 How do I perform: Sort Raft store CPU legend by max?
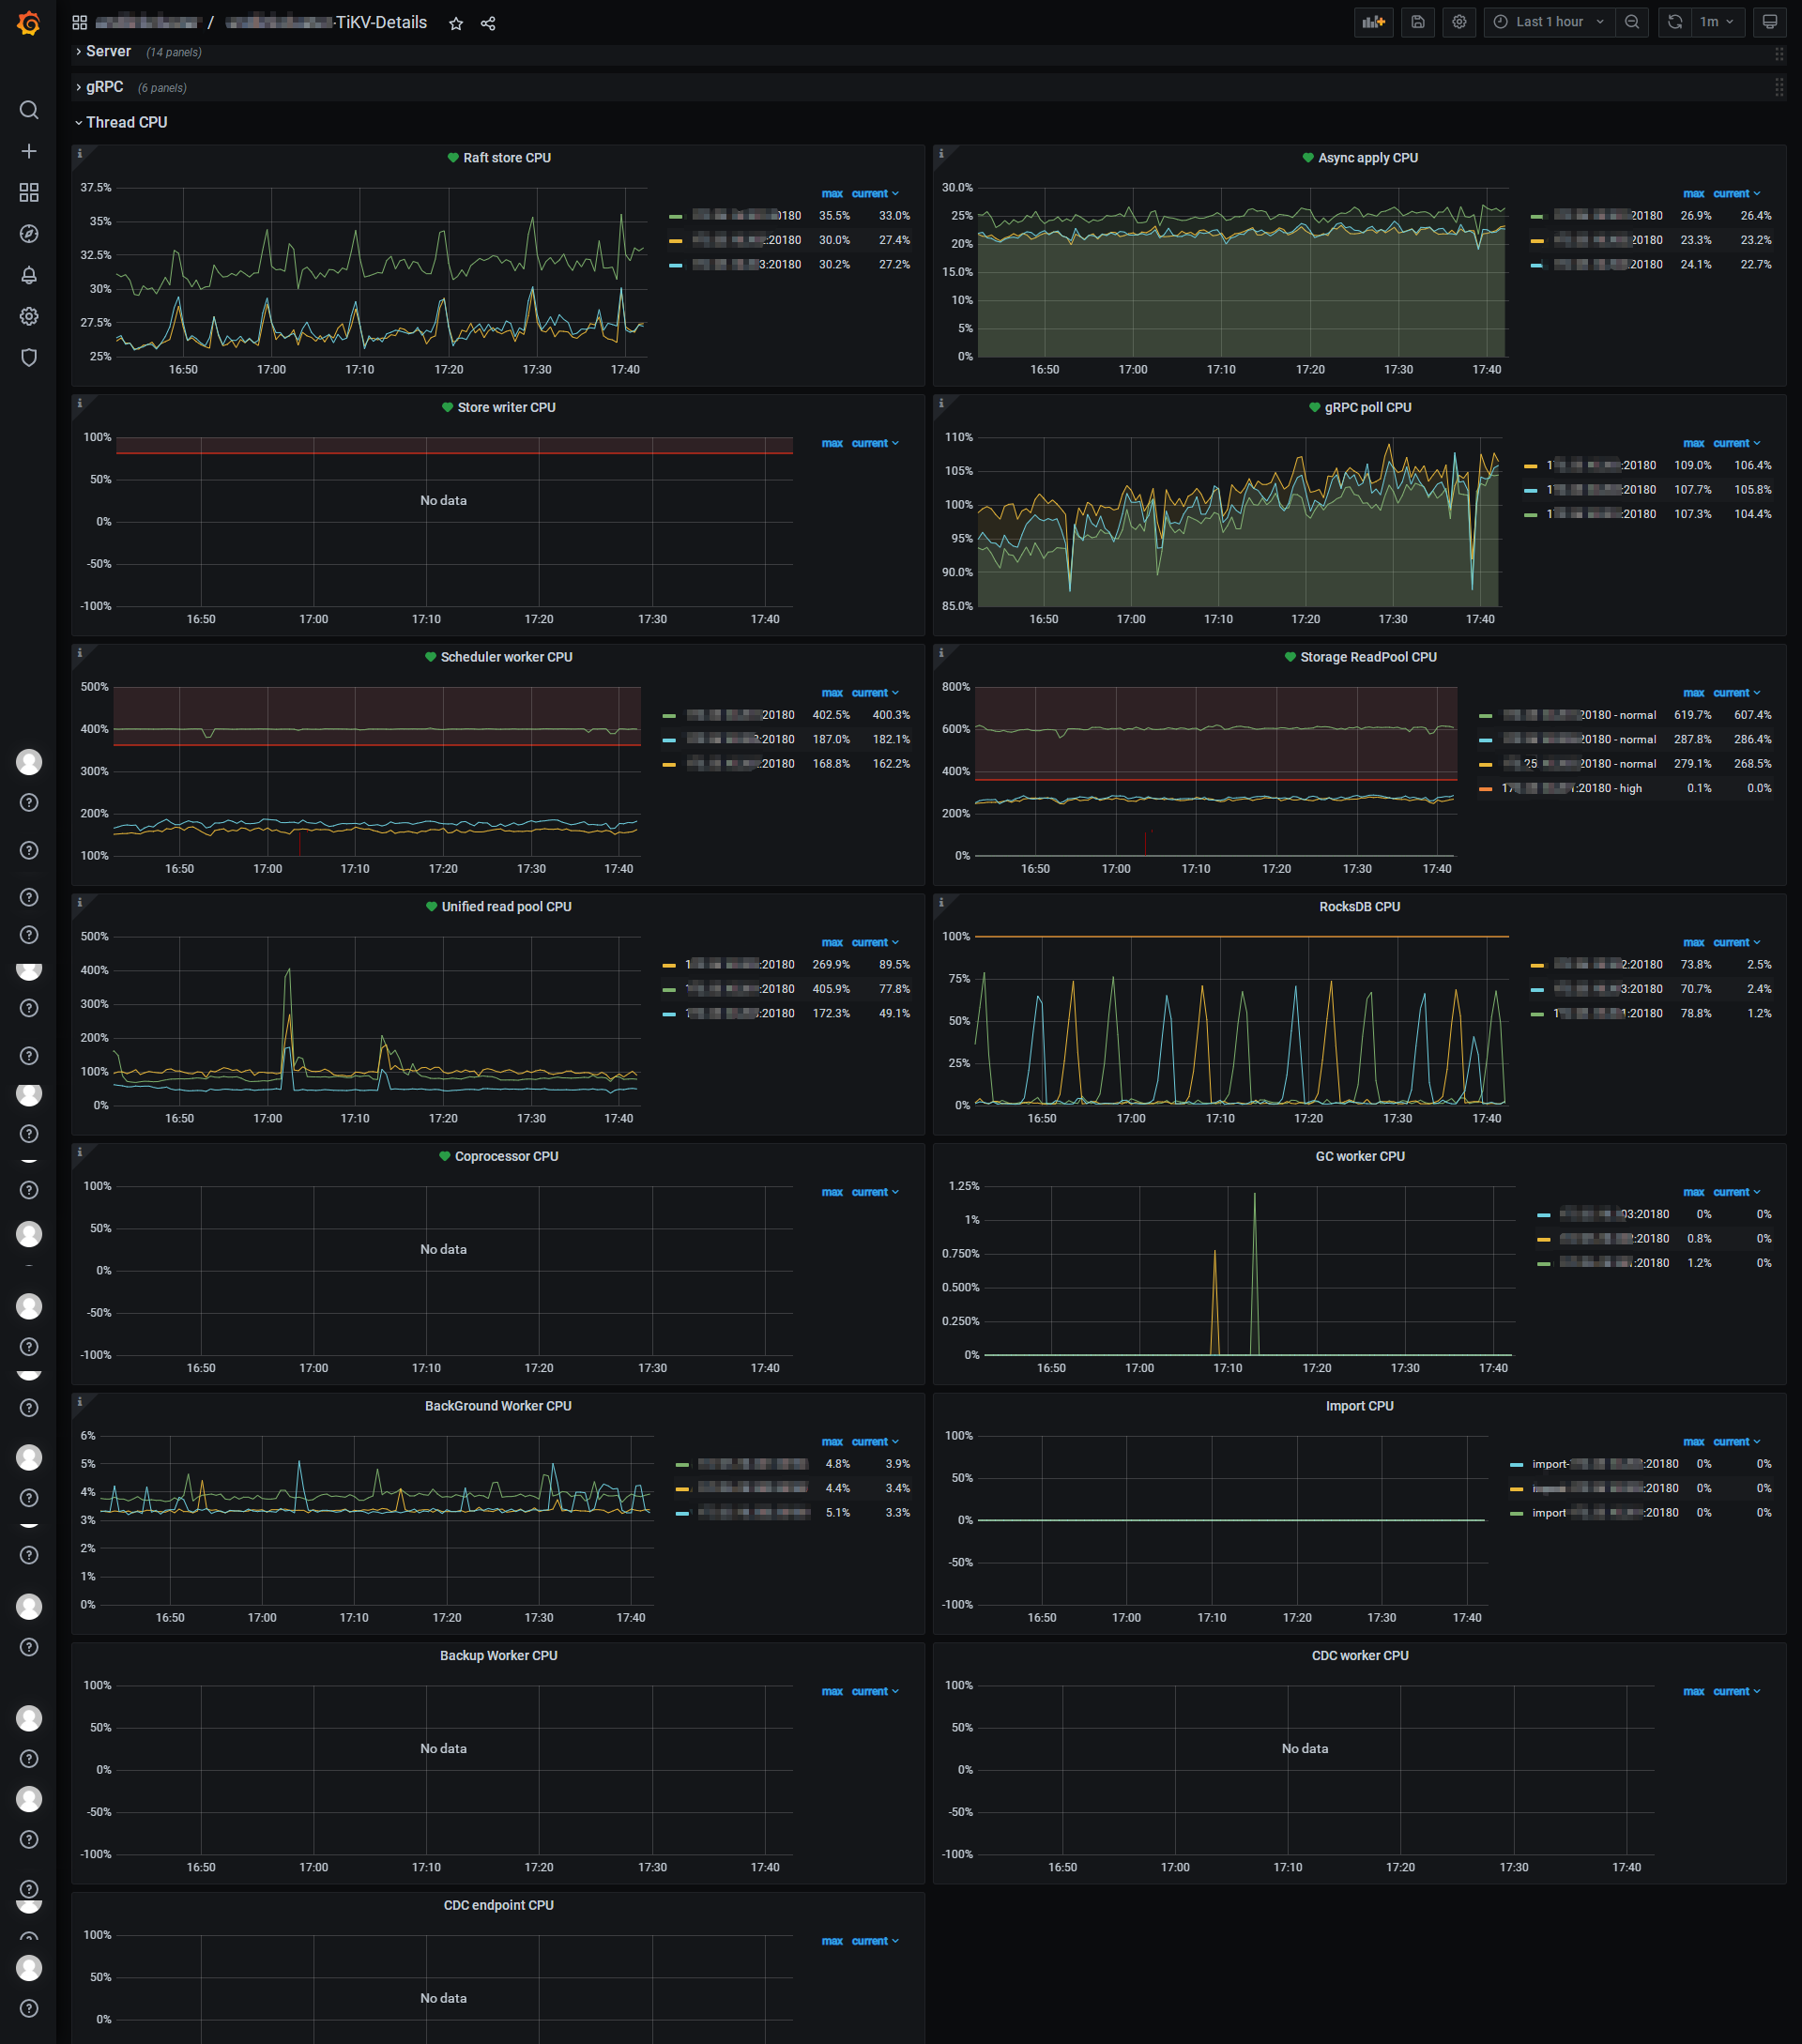[x=832, y=193]
